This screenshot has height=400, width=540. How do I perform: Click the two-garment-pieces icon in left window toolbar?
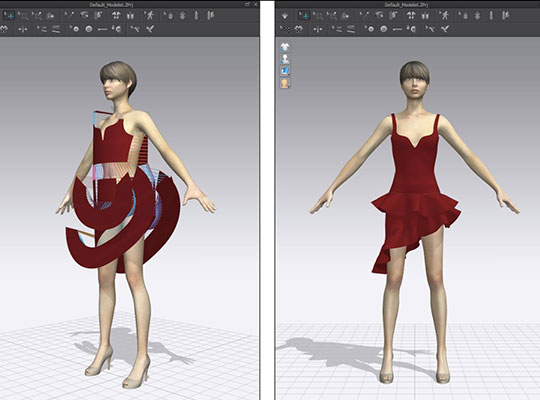tap(130, 16)
